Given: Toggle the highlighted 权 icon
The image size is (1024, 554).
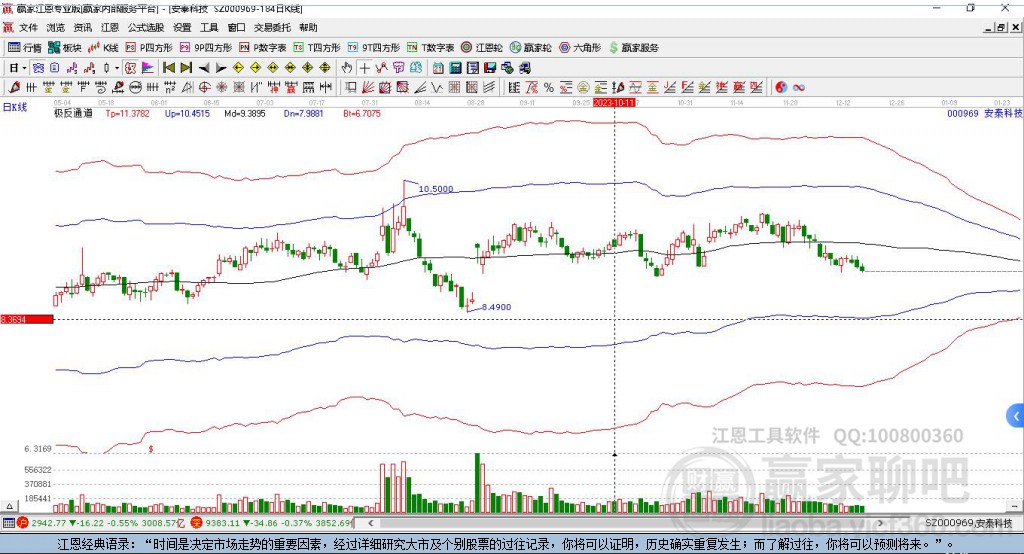Looking at the screenshot, I should (131, 68).
